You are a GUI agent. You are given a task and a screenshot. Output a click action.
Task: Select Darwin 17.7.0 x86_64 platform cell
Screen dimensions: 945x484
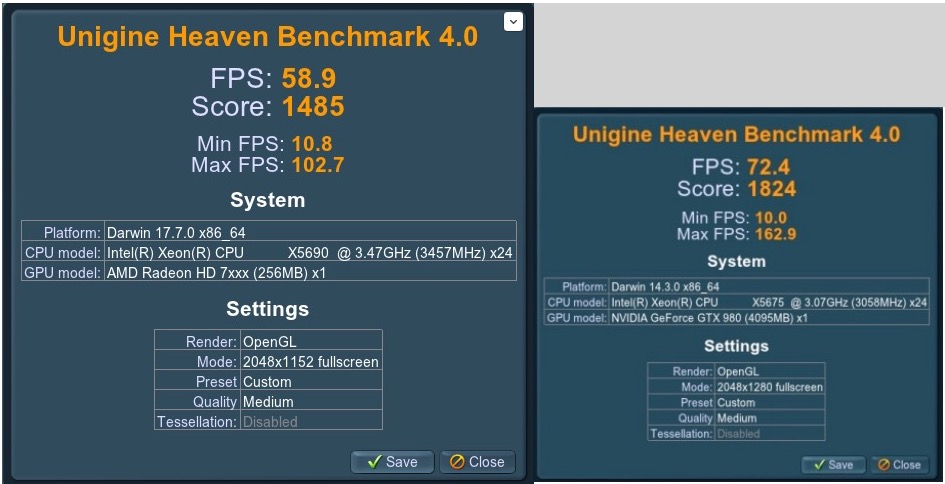tap(310, 232)
